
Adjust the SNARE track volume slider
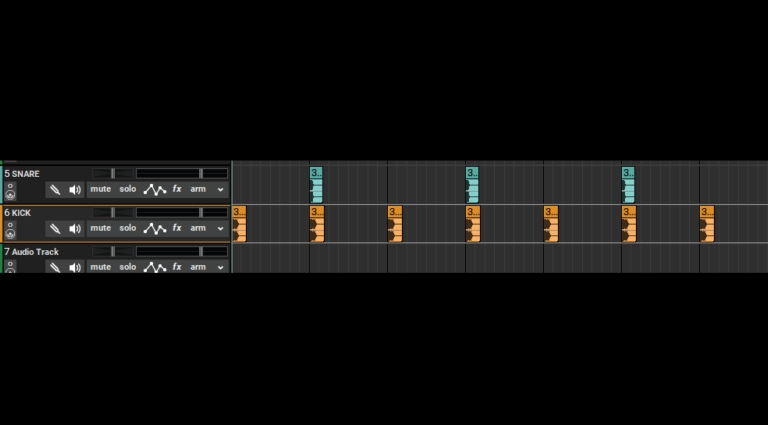(112, 174)
